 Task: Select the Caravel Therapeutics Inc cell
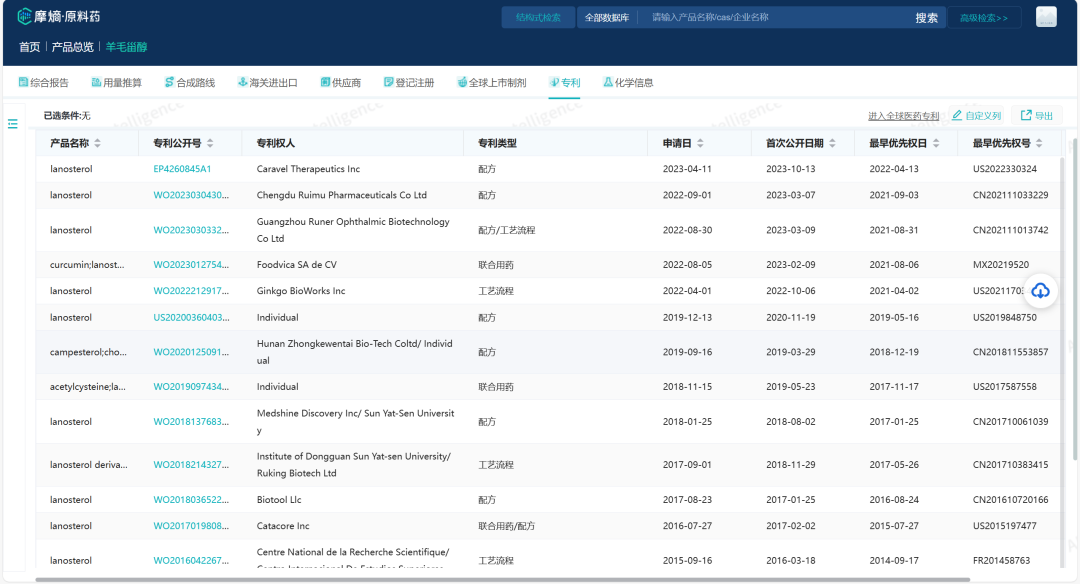tap(308, 169)
